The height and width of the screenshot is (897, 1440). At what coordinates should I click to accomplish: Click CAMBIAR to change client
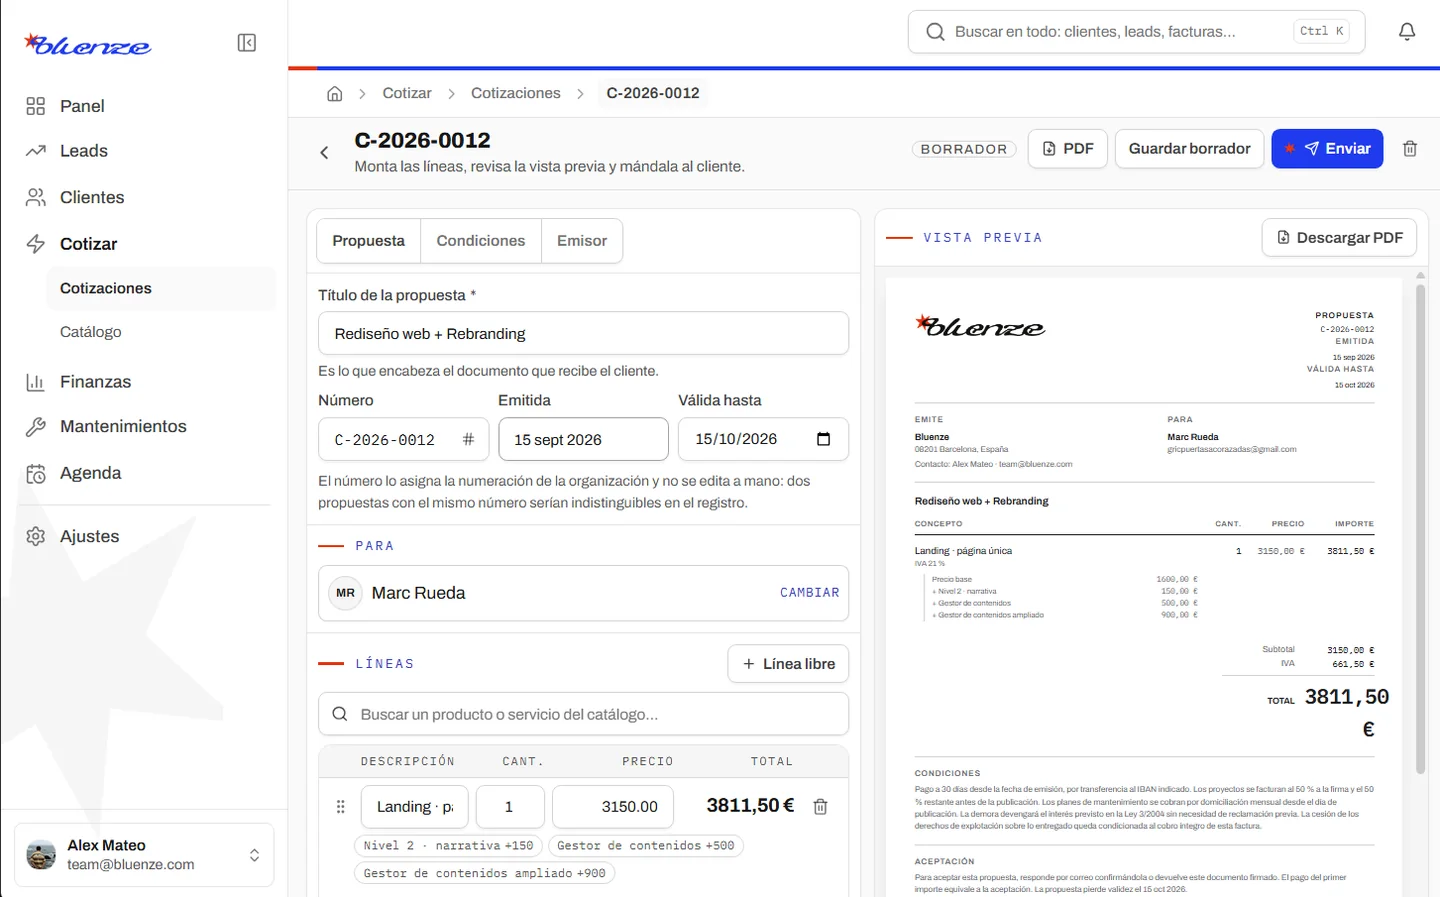pos(810,593)
